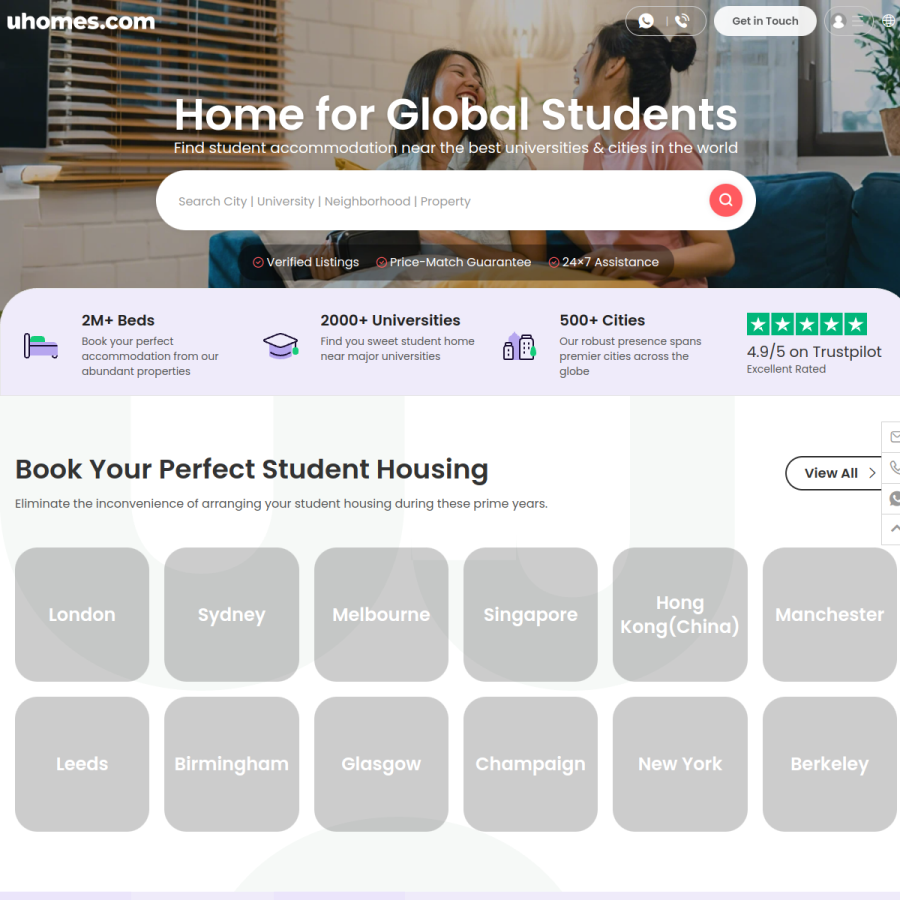Image resolution: width=900 pixels, height=900 pixels.
Task: Select the Berkeley city card
Action: coord(830,764)
